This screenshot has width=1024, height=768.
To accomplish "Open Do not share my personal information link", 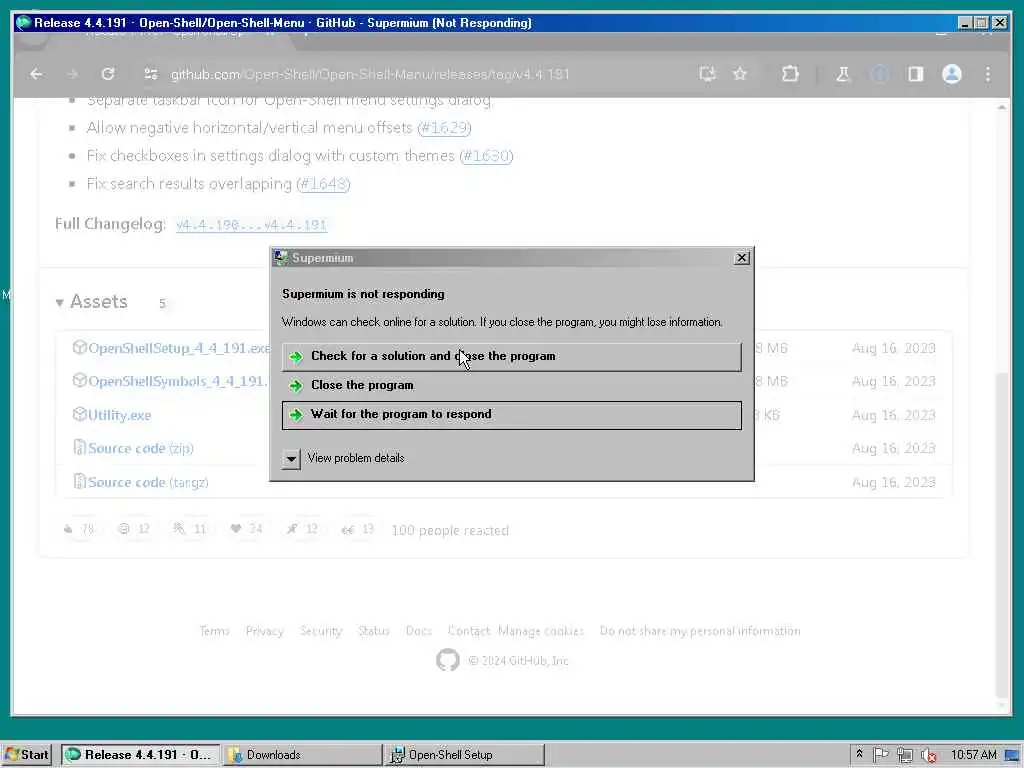I will click(x=700, y=631).
